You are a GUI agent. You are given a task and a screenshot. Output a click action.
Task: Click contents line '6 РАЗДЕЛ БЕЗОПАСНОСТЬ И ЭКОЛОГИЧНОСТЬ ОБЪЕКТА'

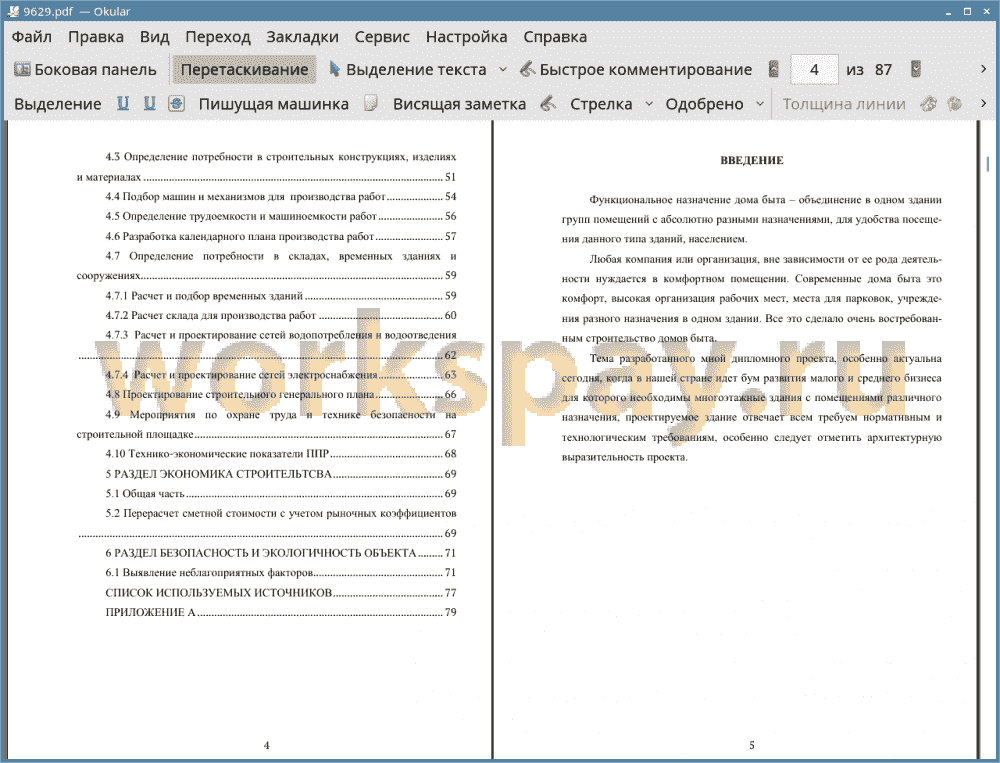pyautogui.click(x=281, y=552)
